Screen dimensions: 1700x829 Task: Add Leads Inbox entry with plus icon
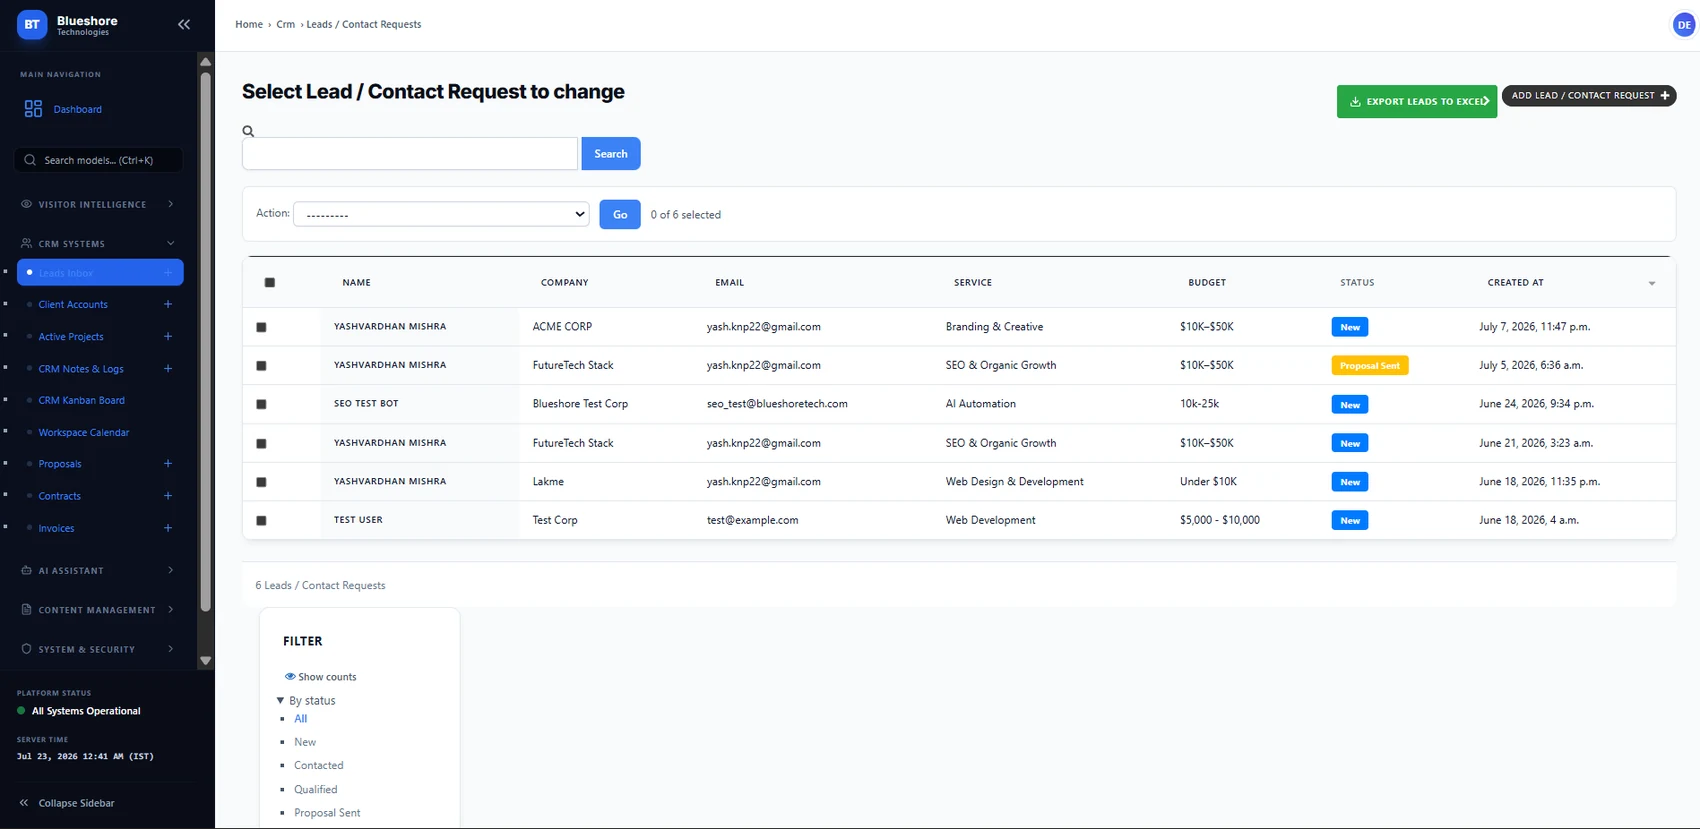point(168,273)
